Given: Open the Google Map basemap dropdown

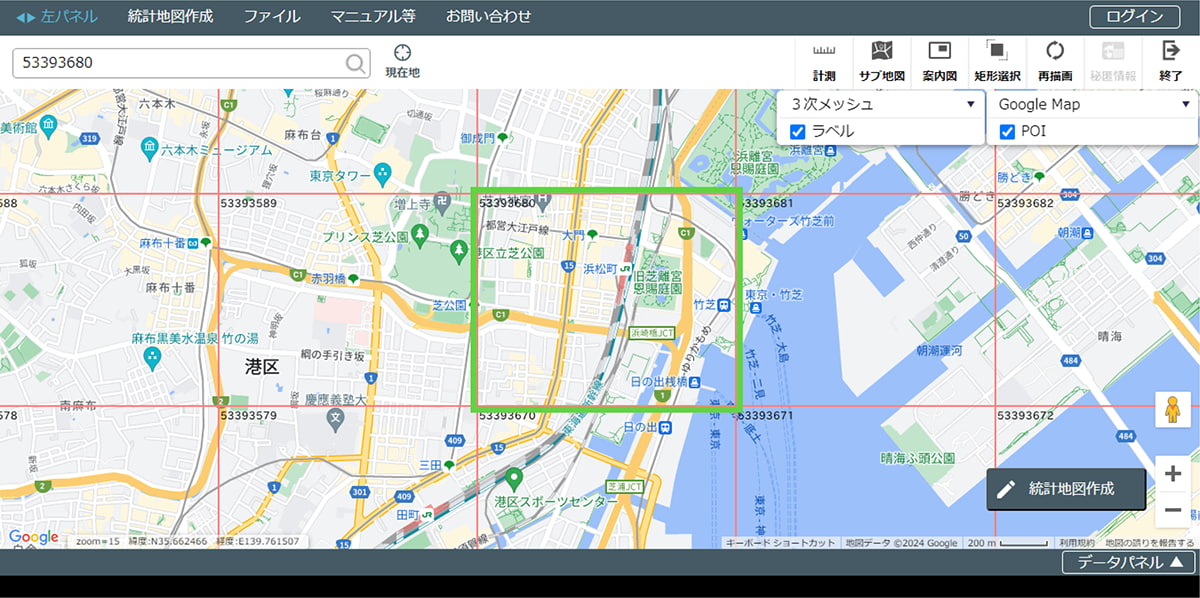Looking at the screenshot, I should point(1093,104).
